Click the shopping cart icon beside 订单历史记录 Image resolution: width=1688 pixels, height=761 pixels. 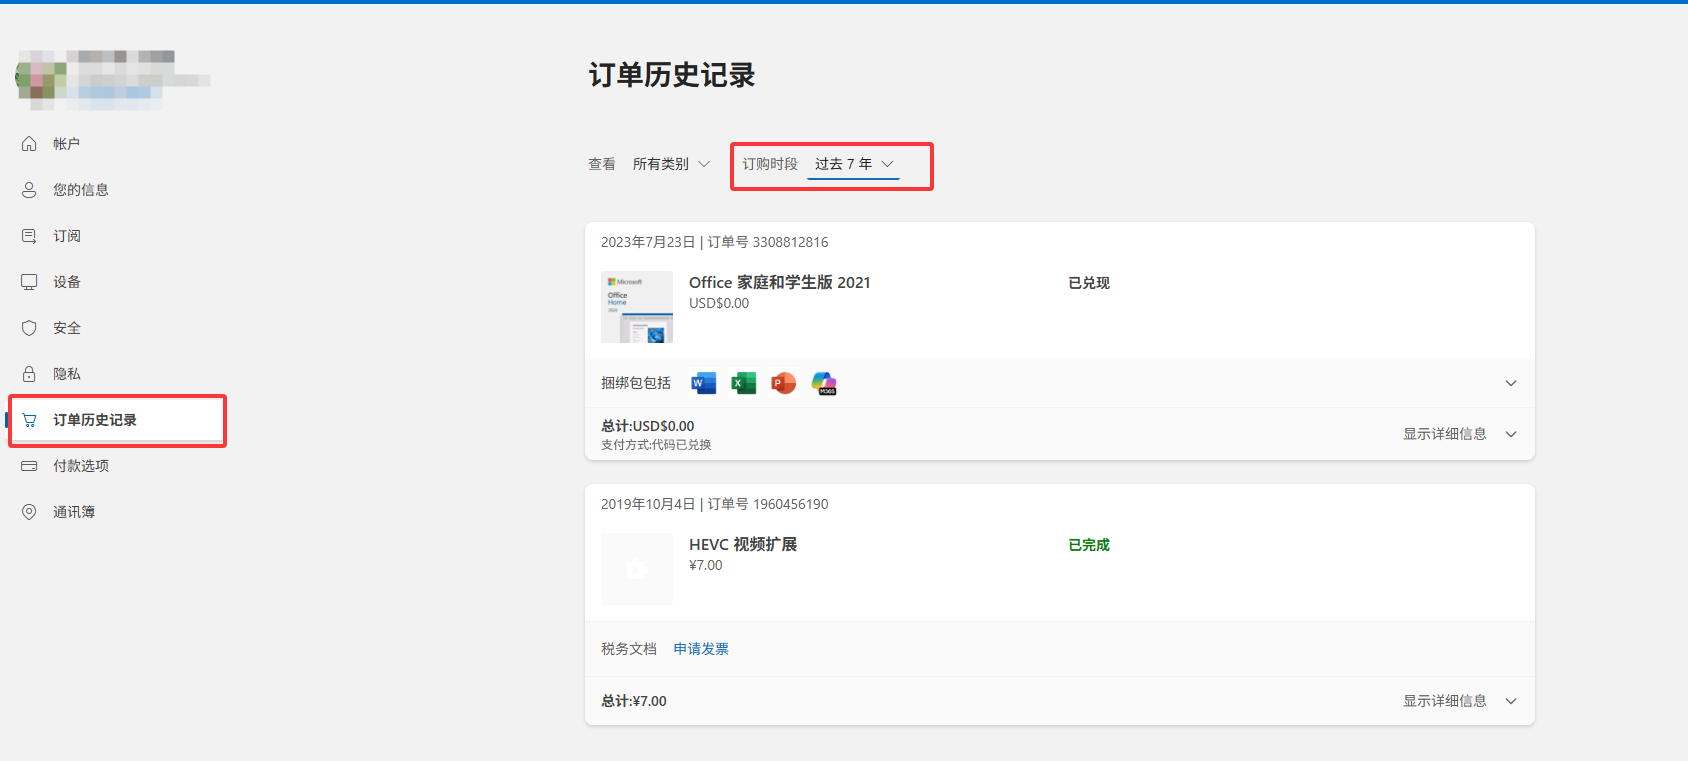click(29, 420)
